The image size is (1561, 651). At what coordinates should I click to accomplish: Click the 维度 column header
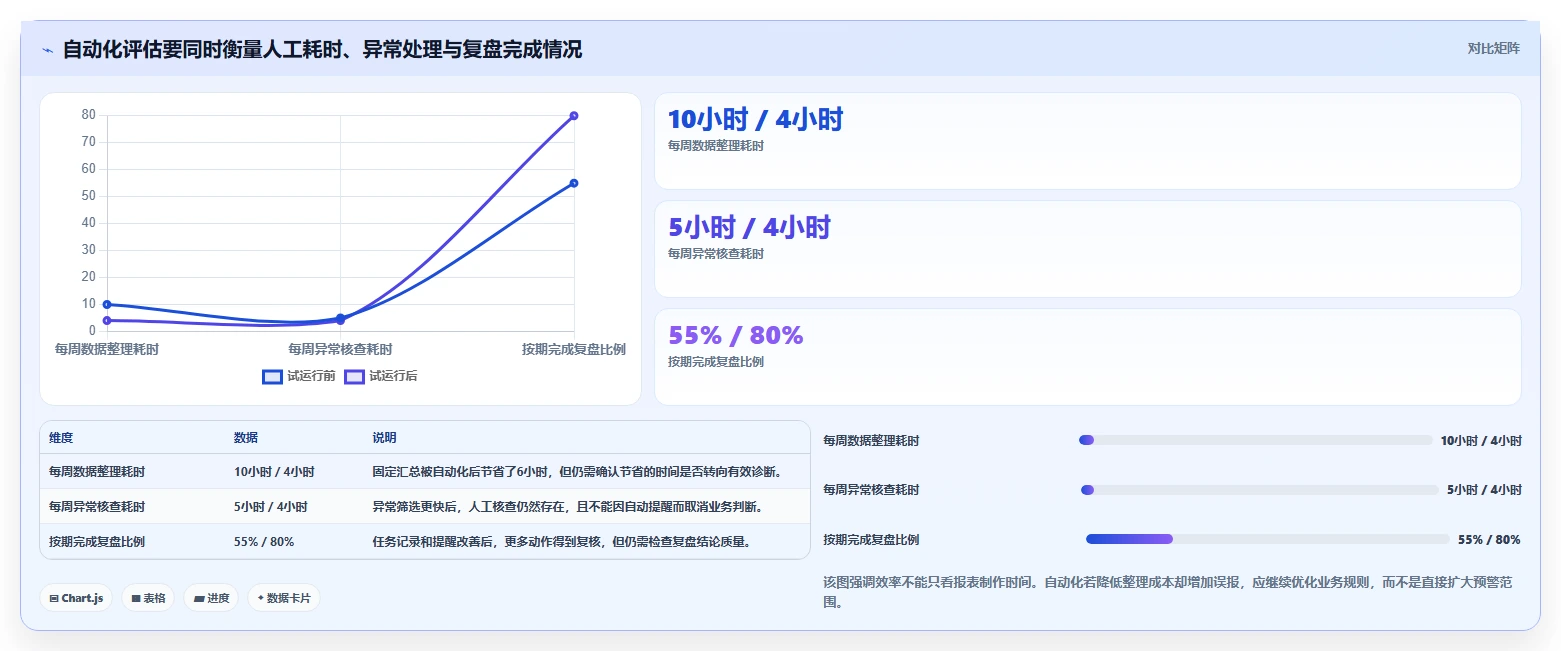(61, 438)
